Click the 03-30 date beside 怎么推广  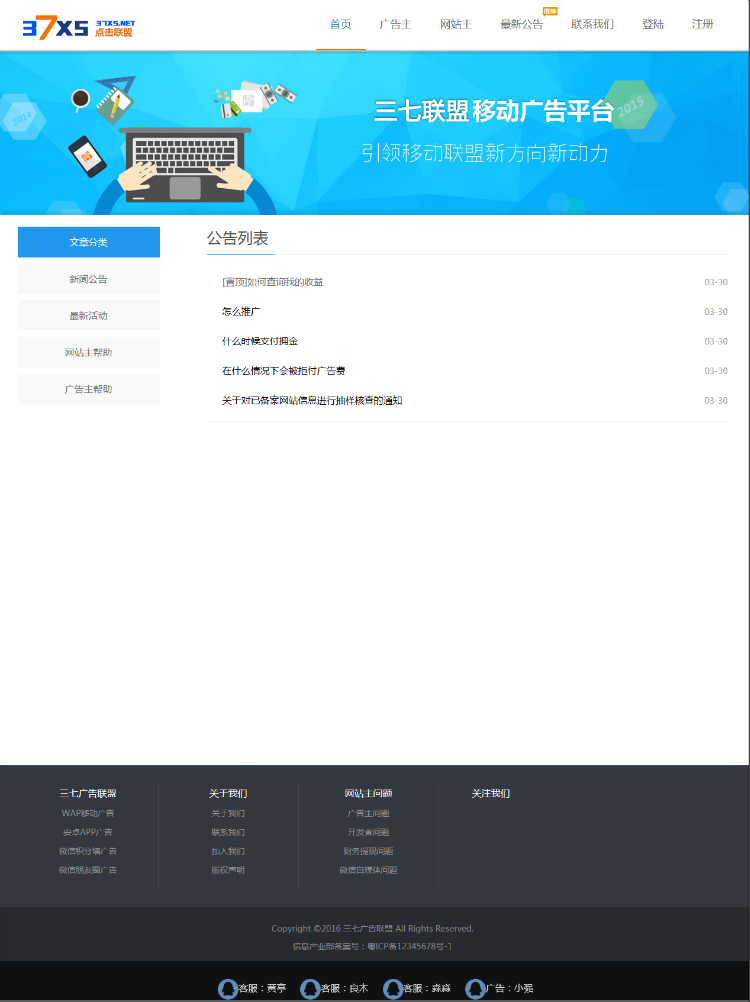[x=716, y=312]
